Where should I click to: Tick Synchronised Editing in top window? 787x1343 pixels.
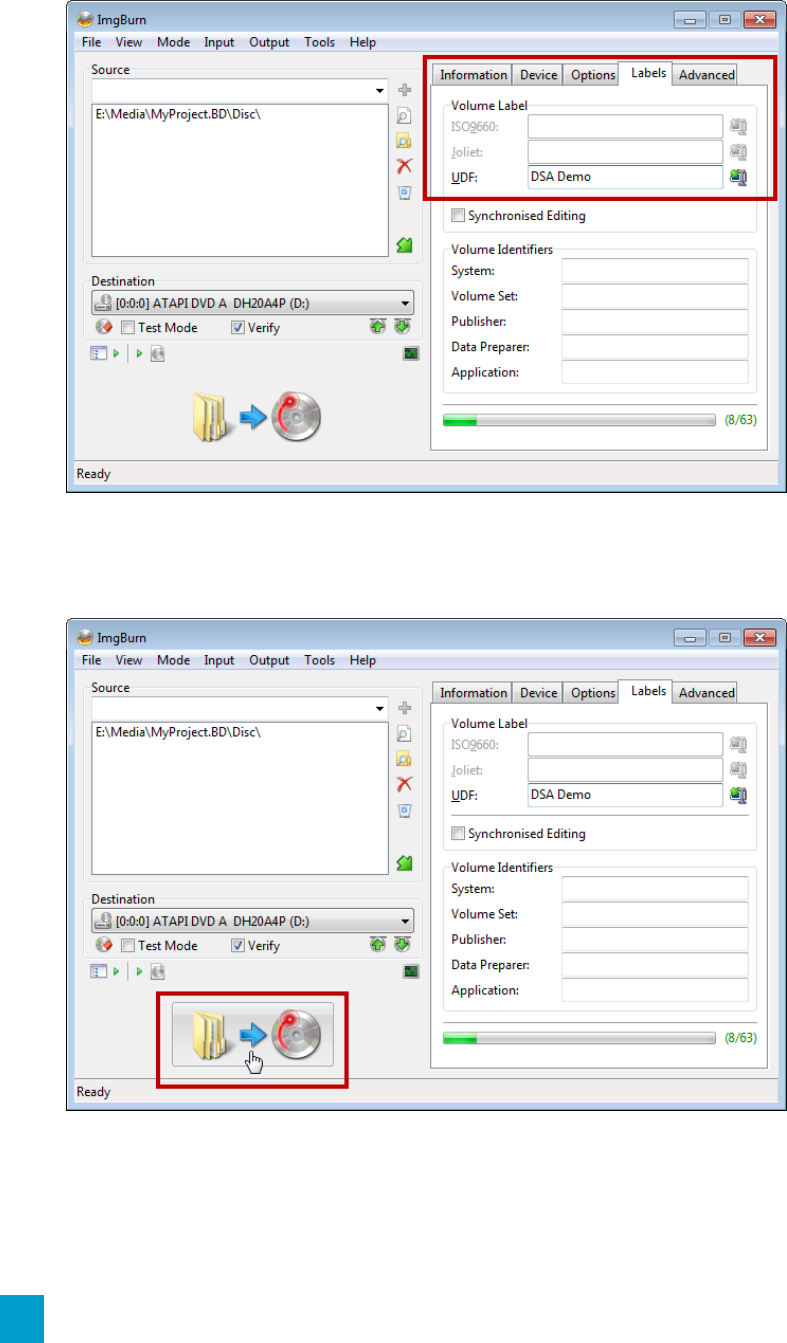(458, 215)
